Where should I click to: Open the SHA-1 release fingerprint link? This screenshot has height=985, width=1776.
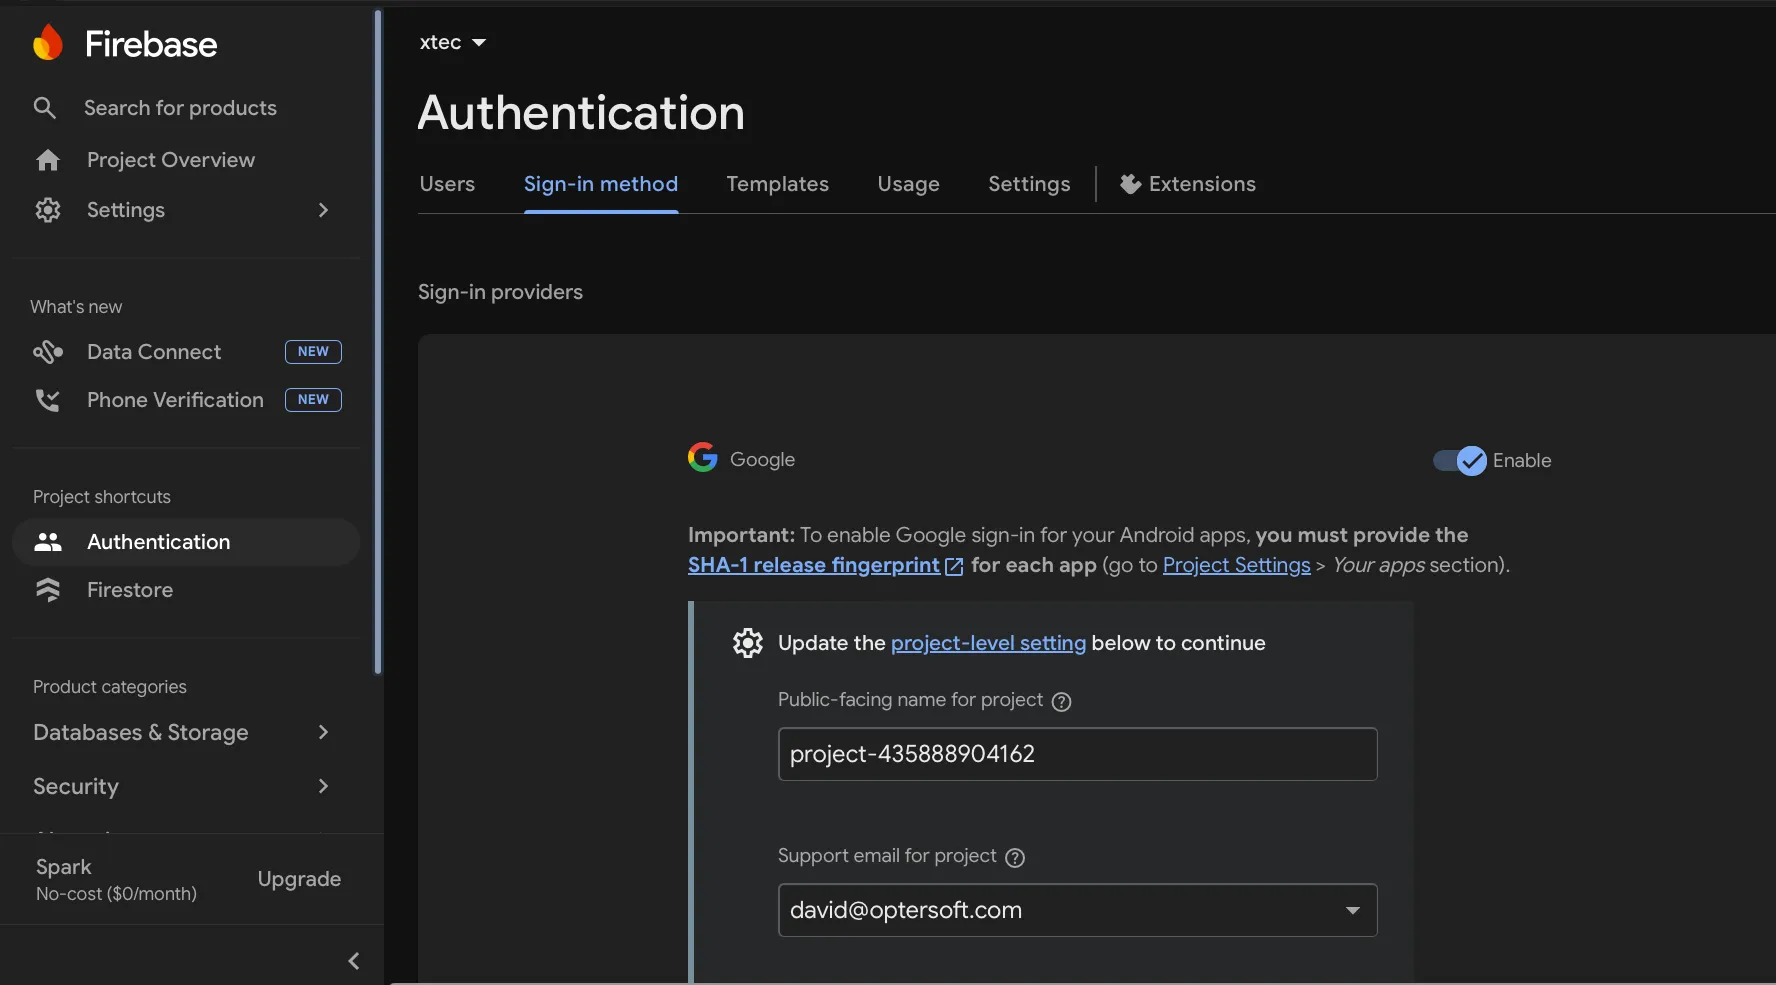[814, 565]
